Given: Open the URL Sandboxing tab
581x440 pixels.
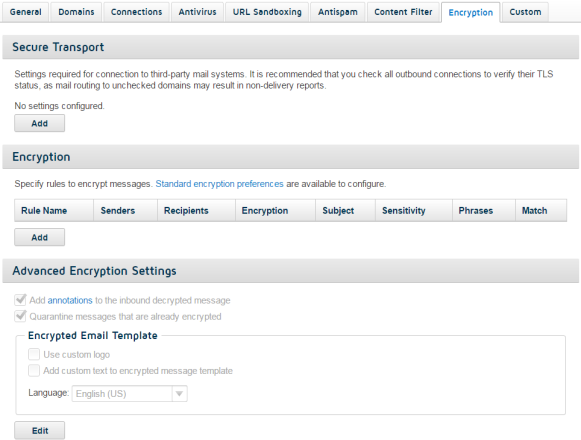Looking at the screenshot, I should point(267,12).
